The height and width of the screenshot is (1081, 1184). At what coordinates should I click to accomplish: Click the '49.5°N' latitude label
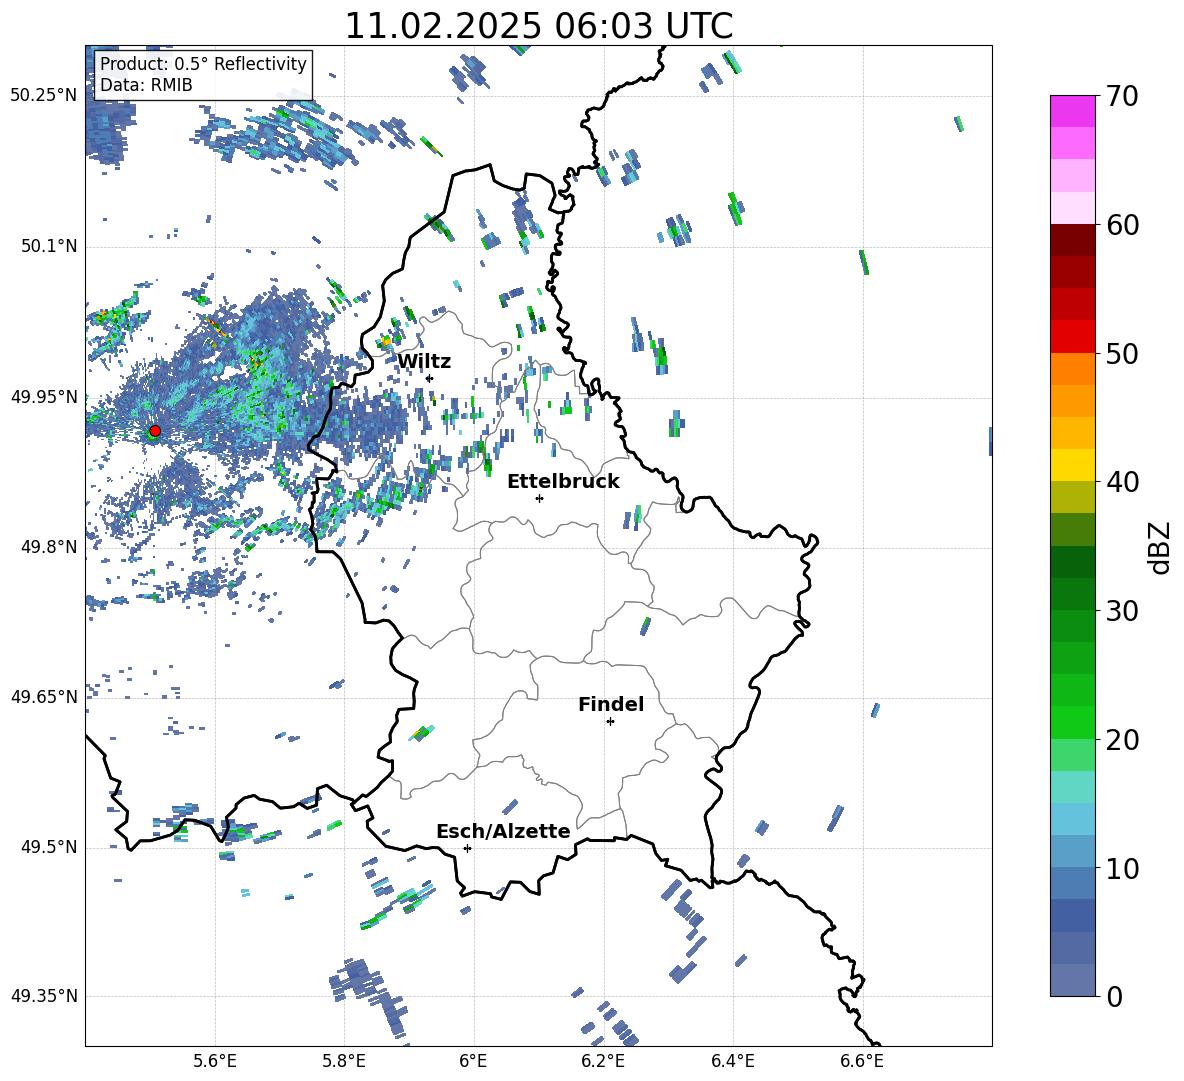(49, 847)
